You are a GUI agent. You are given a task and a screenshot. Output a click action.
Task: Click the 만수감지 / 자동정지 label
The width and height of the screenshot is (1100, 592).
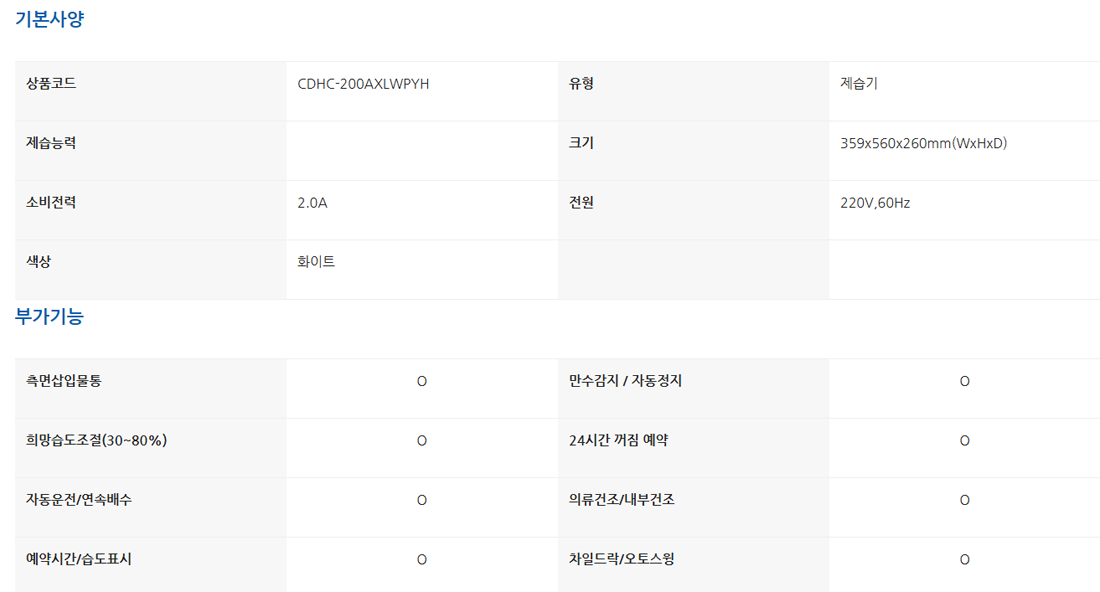click(626, 381)
